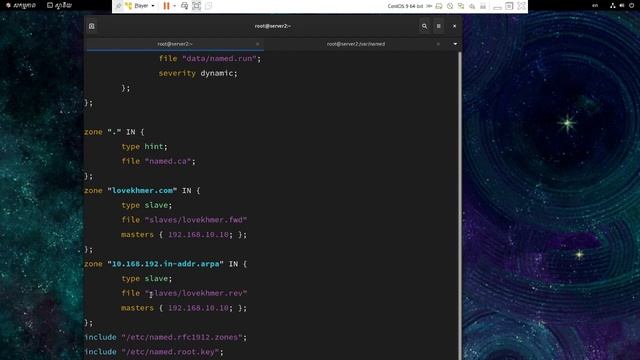Close the root@server2:~ tab
Screen dimensions: 640x360
tap(257, 44)
